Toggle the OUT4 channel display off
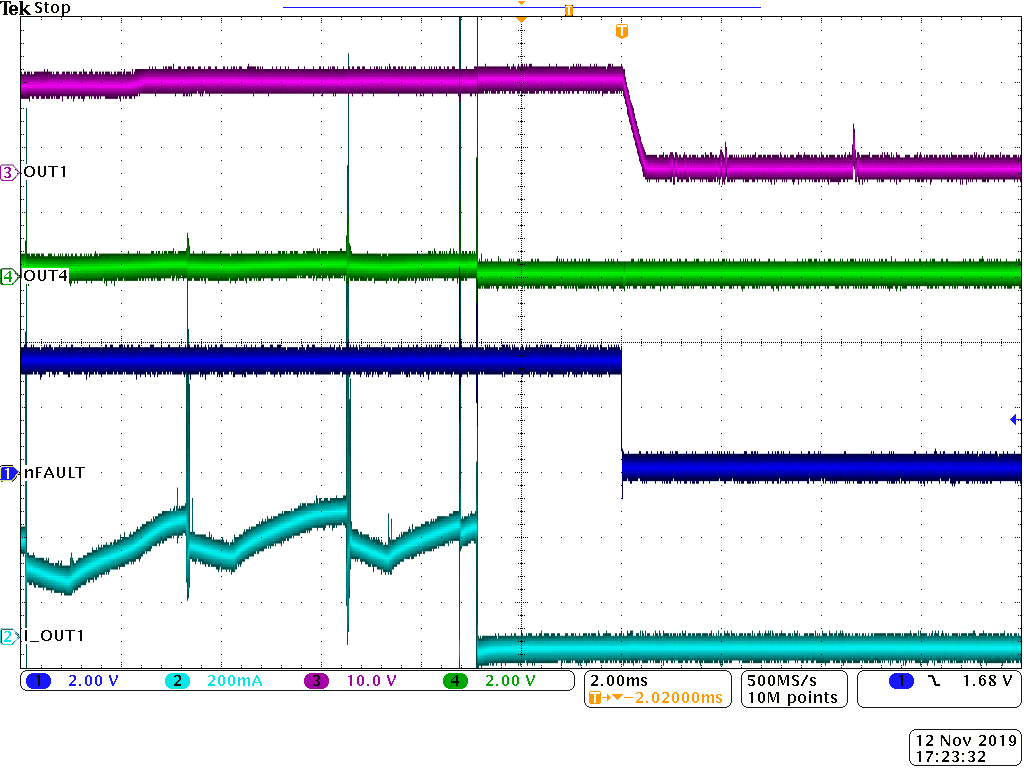The image size is (1024, 768). 8,277
